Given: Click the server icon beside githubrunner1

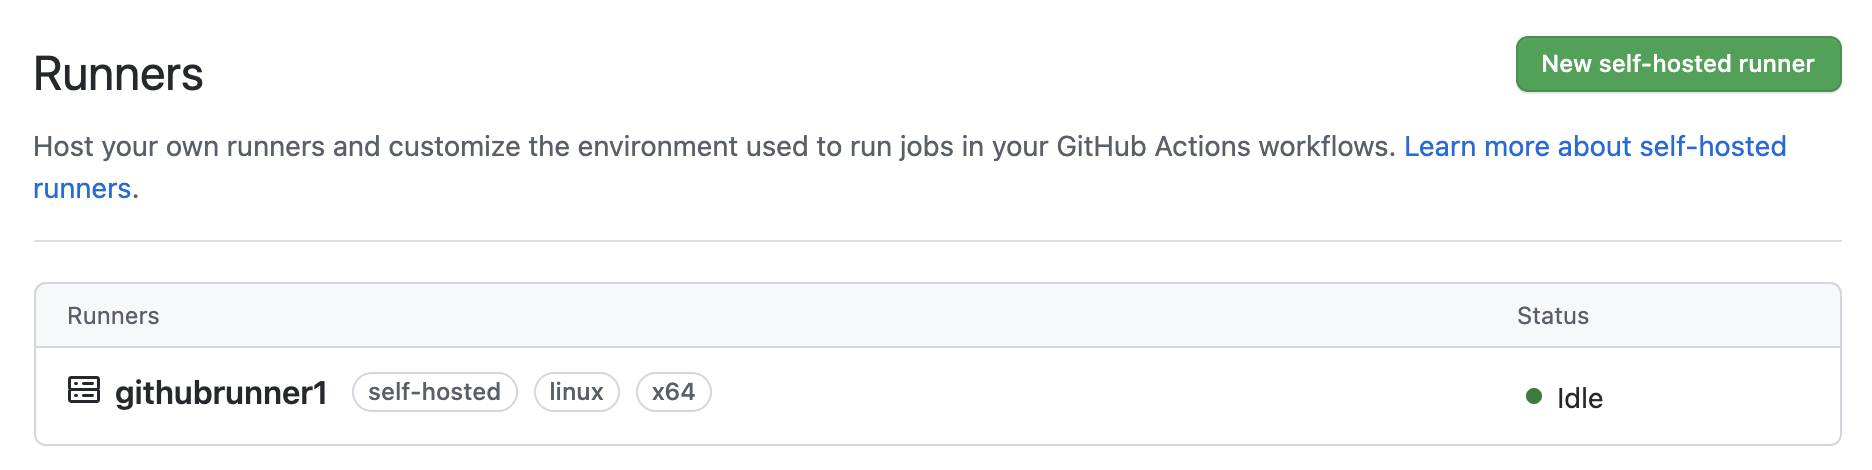Looking at the screenshot, I should 84,390.
